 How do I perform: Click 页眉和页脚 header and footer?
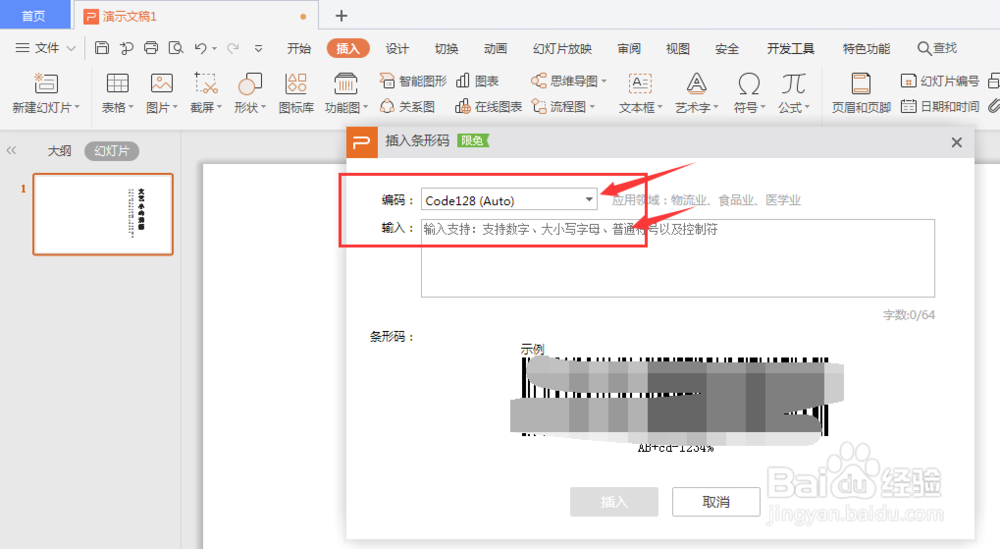pos(861,93)
